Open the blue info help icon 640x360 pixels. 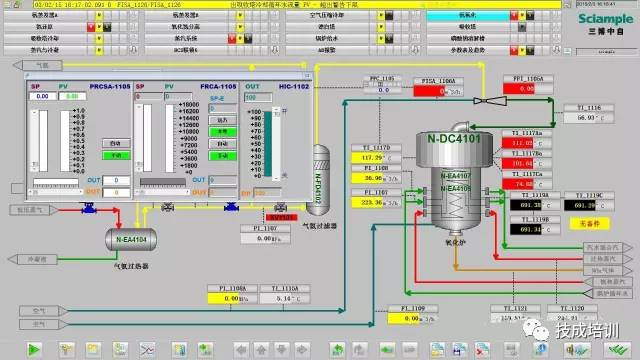541,350
